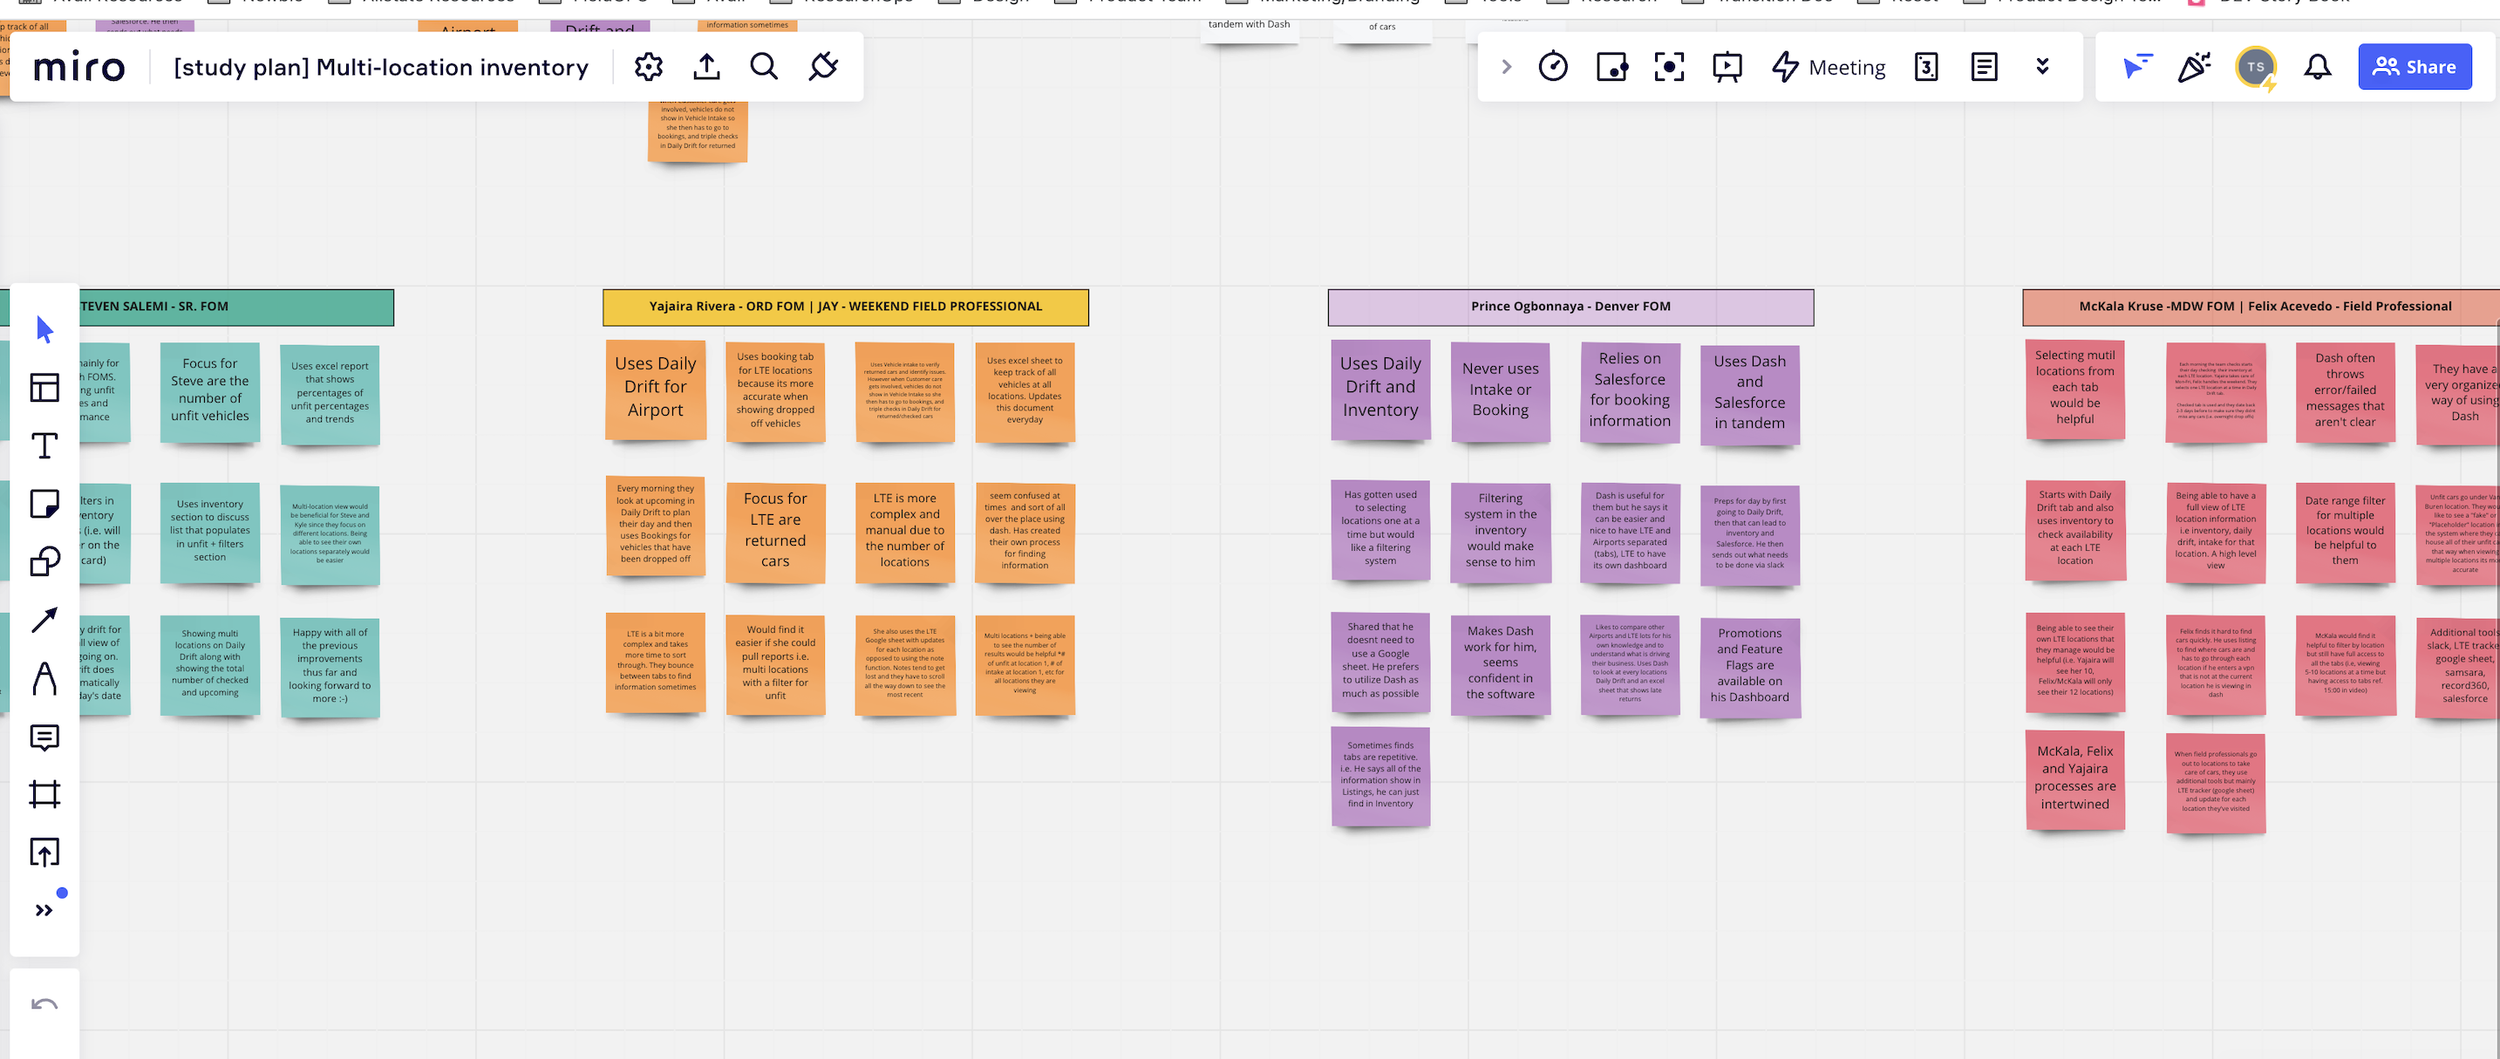Open the estimation number-3 card icon

click(1926, 67)
